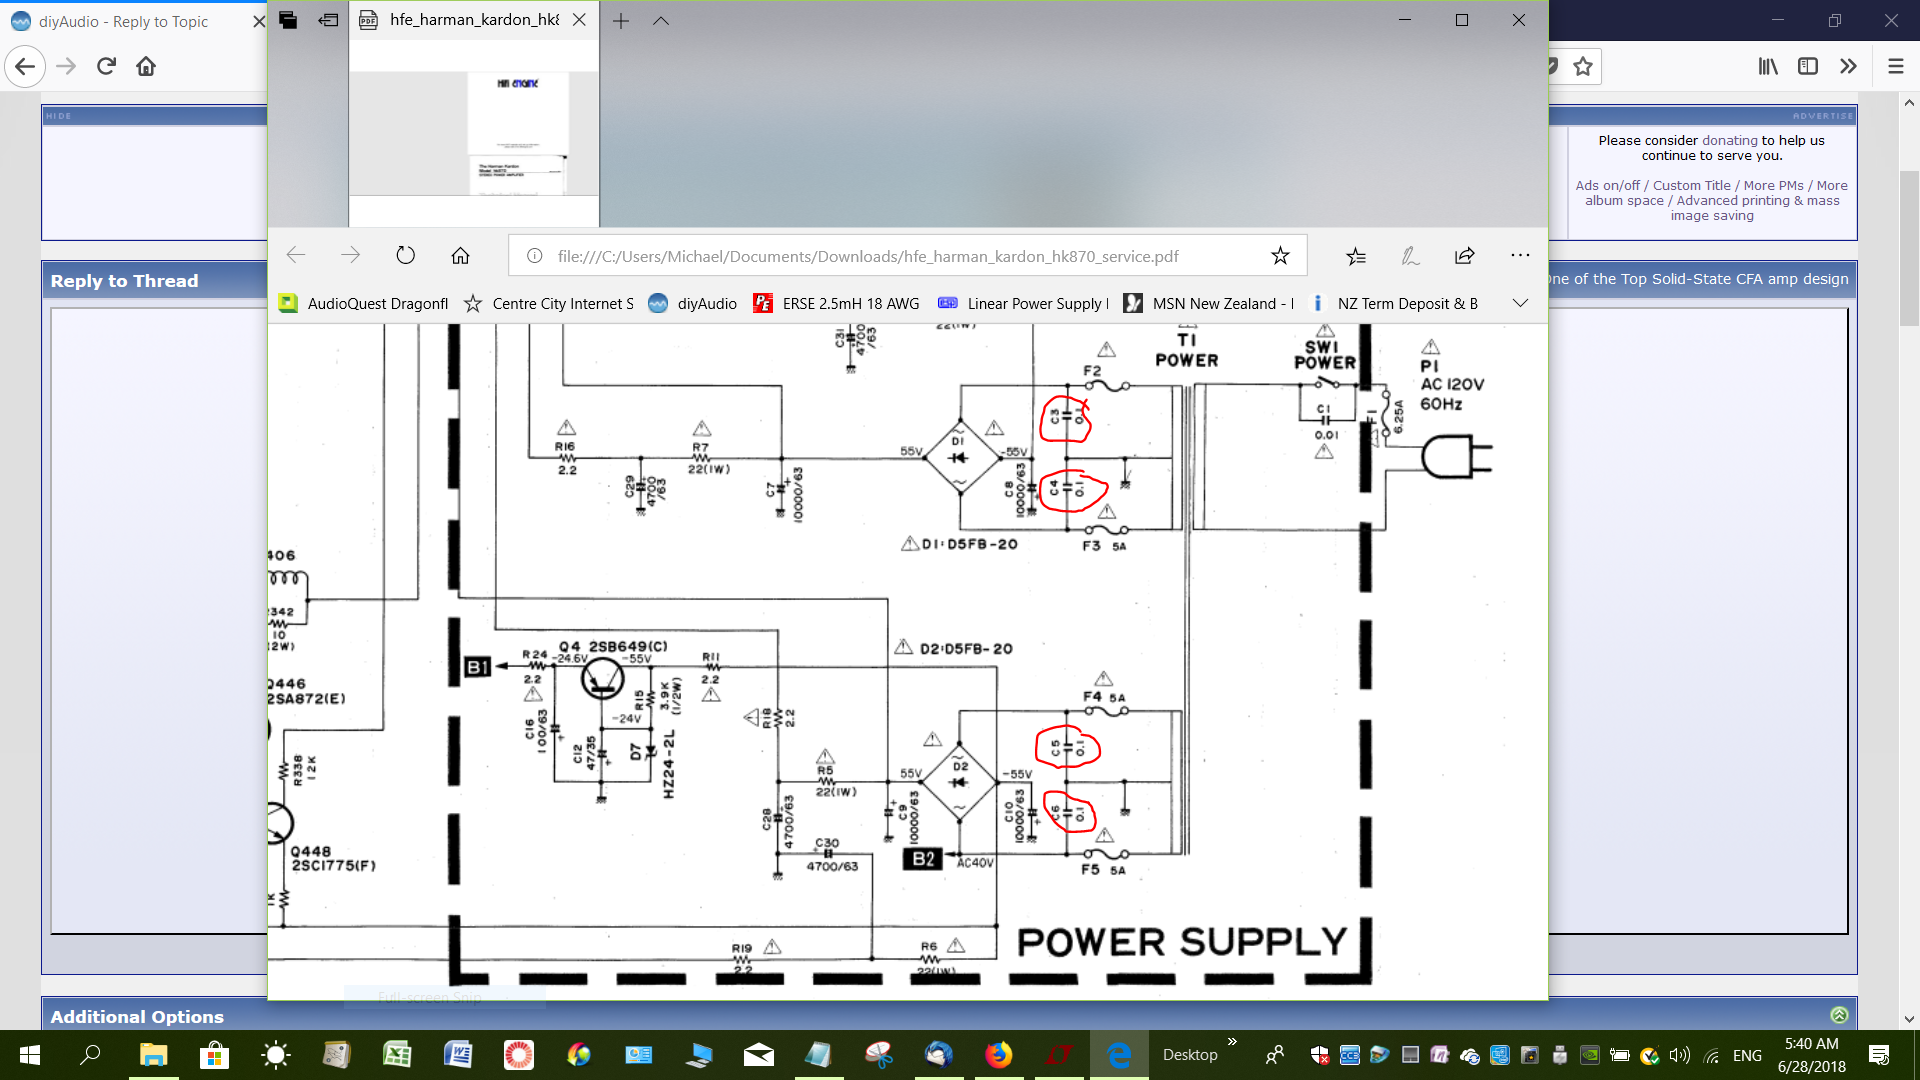Open MSN New Zealand bookmark
The image size is (1920, 1080).
[1208, 303]
